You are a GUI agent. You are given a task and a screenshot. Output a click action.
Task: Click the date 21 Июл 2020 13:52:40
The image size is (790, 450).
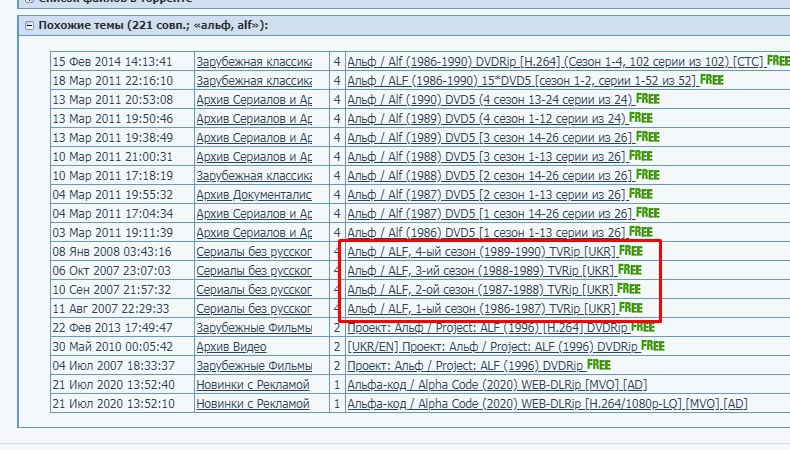(x=113, y=384)
